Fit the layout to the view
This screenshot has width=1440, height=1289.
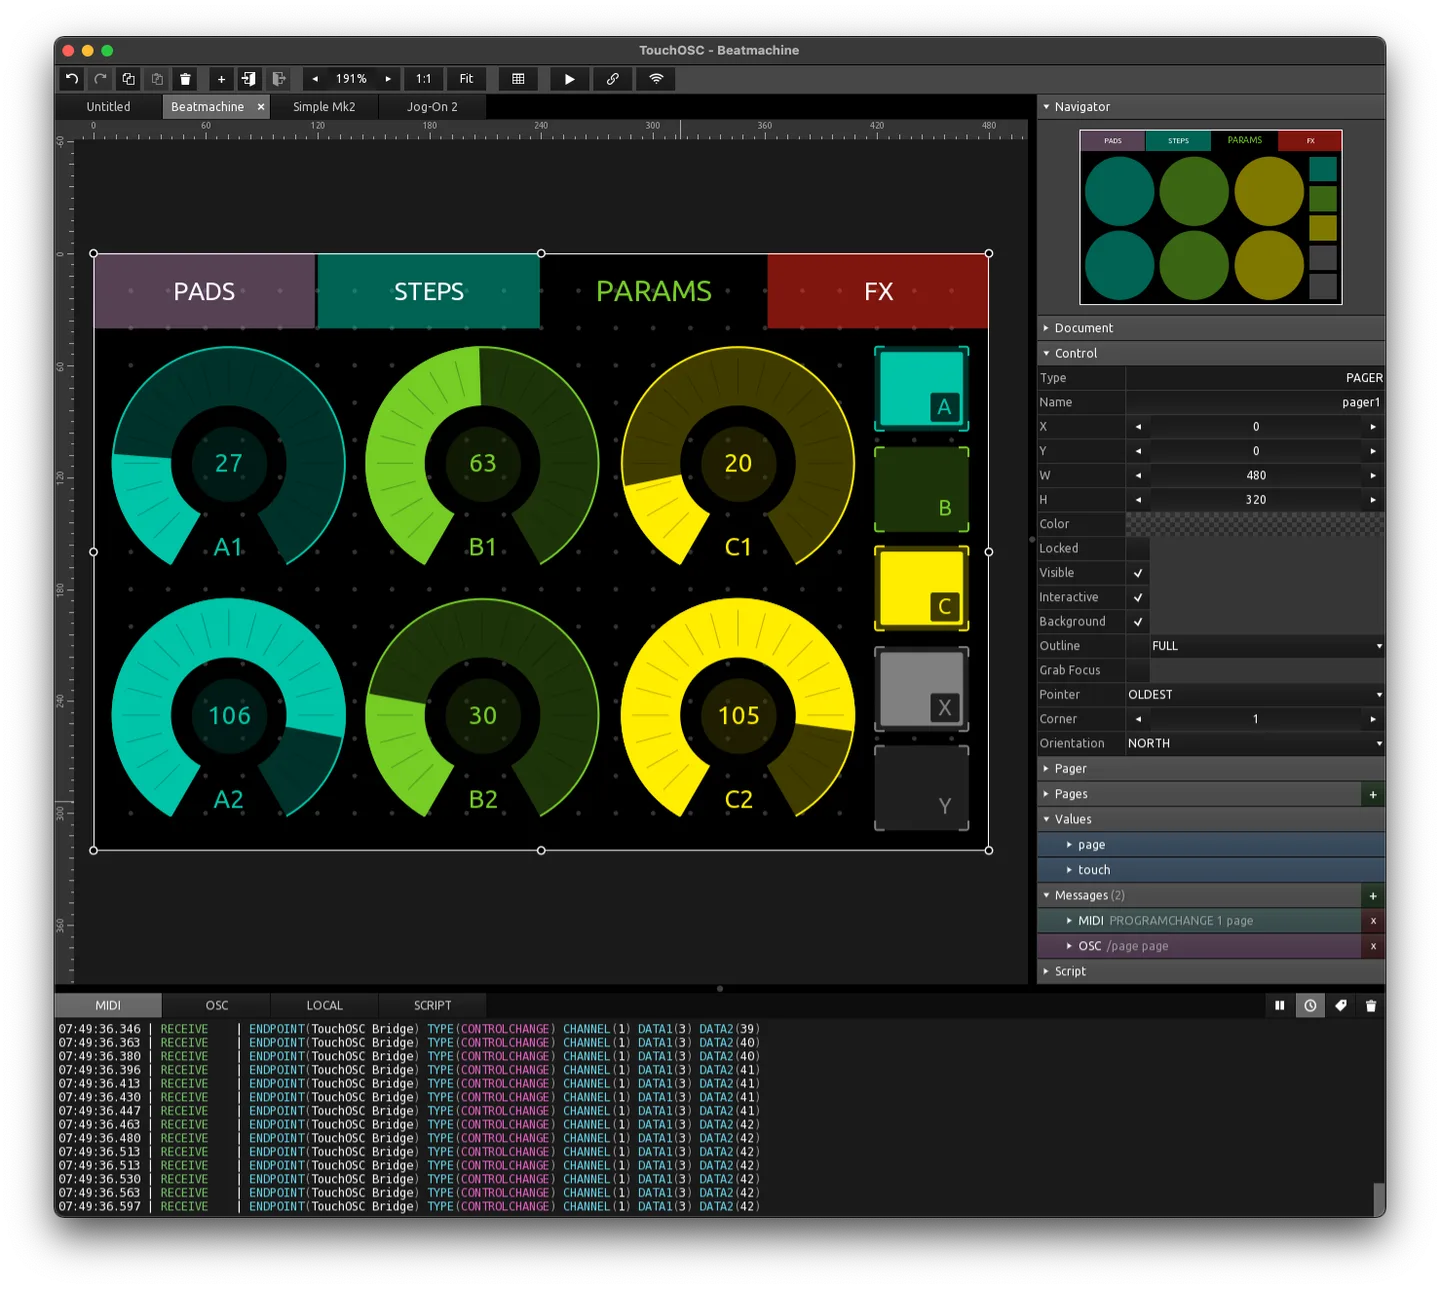466,79
